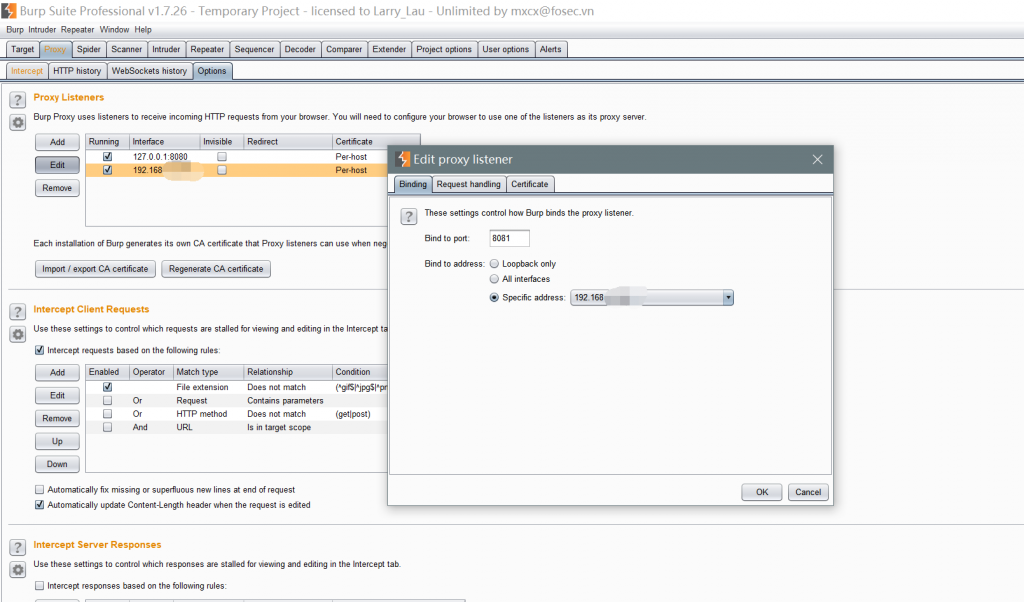Click Edit button for intercept rules
This screenshot has height=602, width=1024.
[57, 395]
